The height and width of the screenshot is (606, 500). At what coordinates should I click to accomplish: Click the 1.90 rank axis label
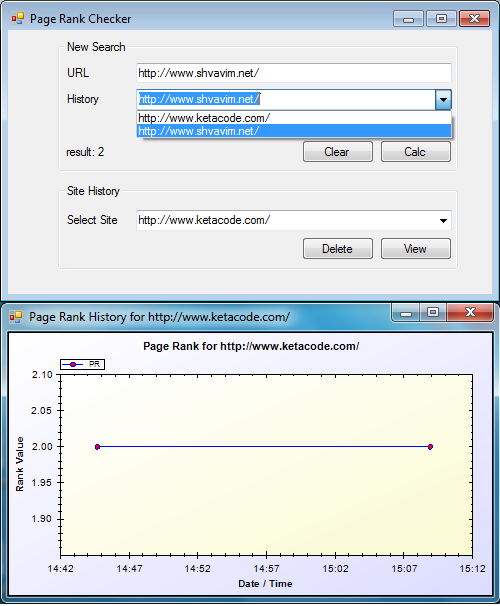[x=41, y=519]
